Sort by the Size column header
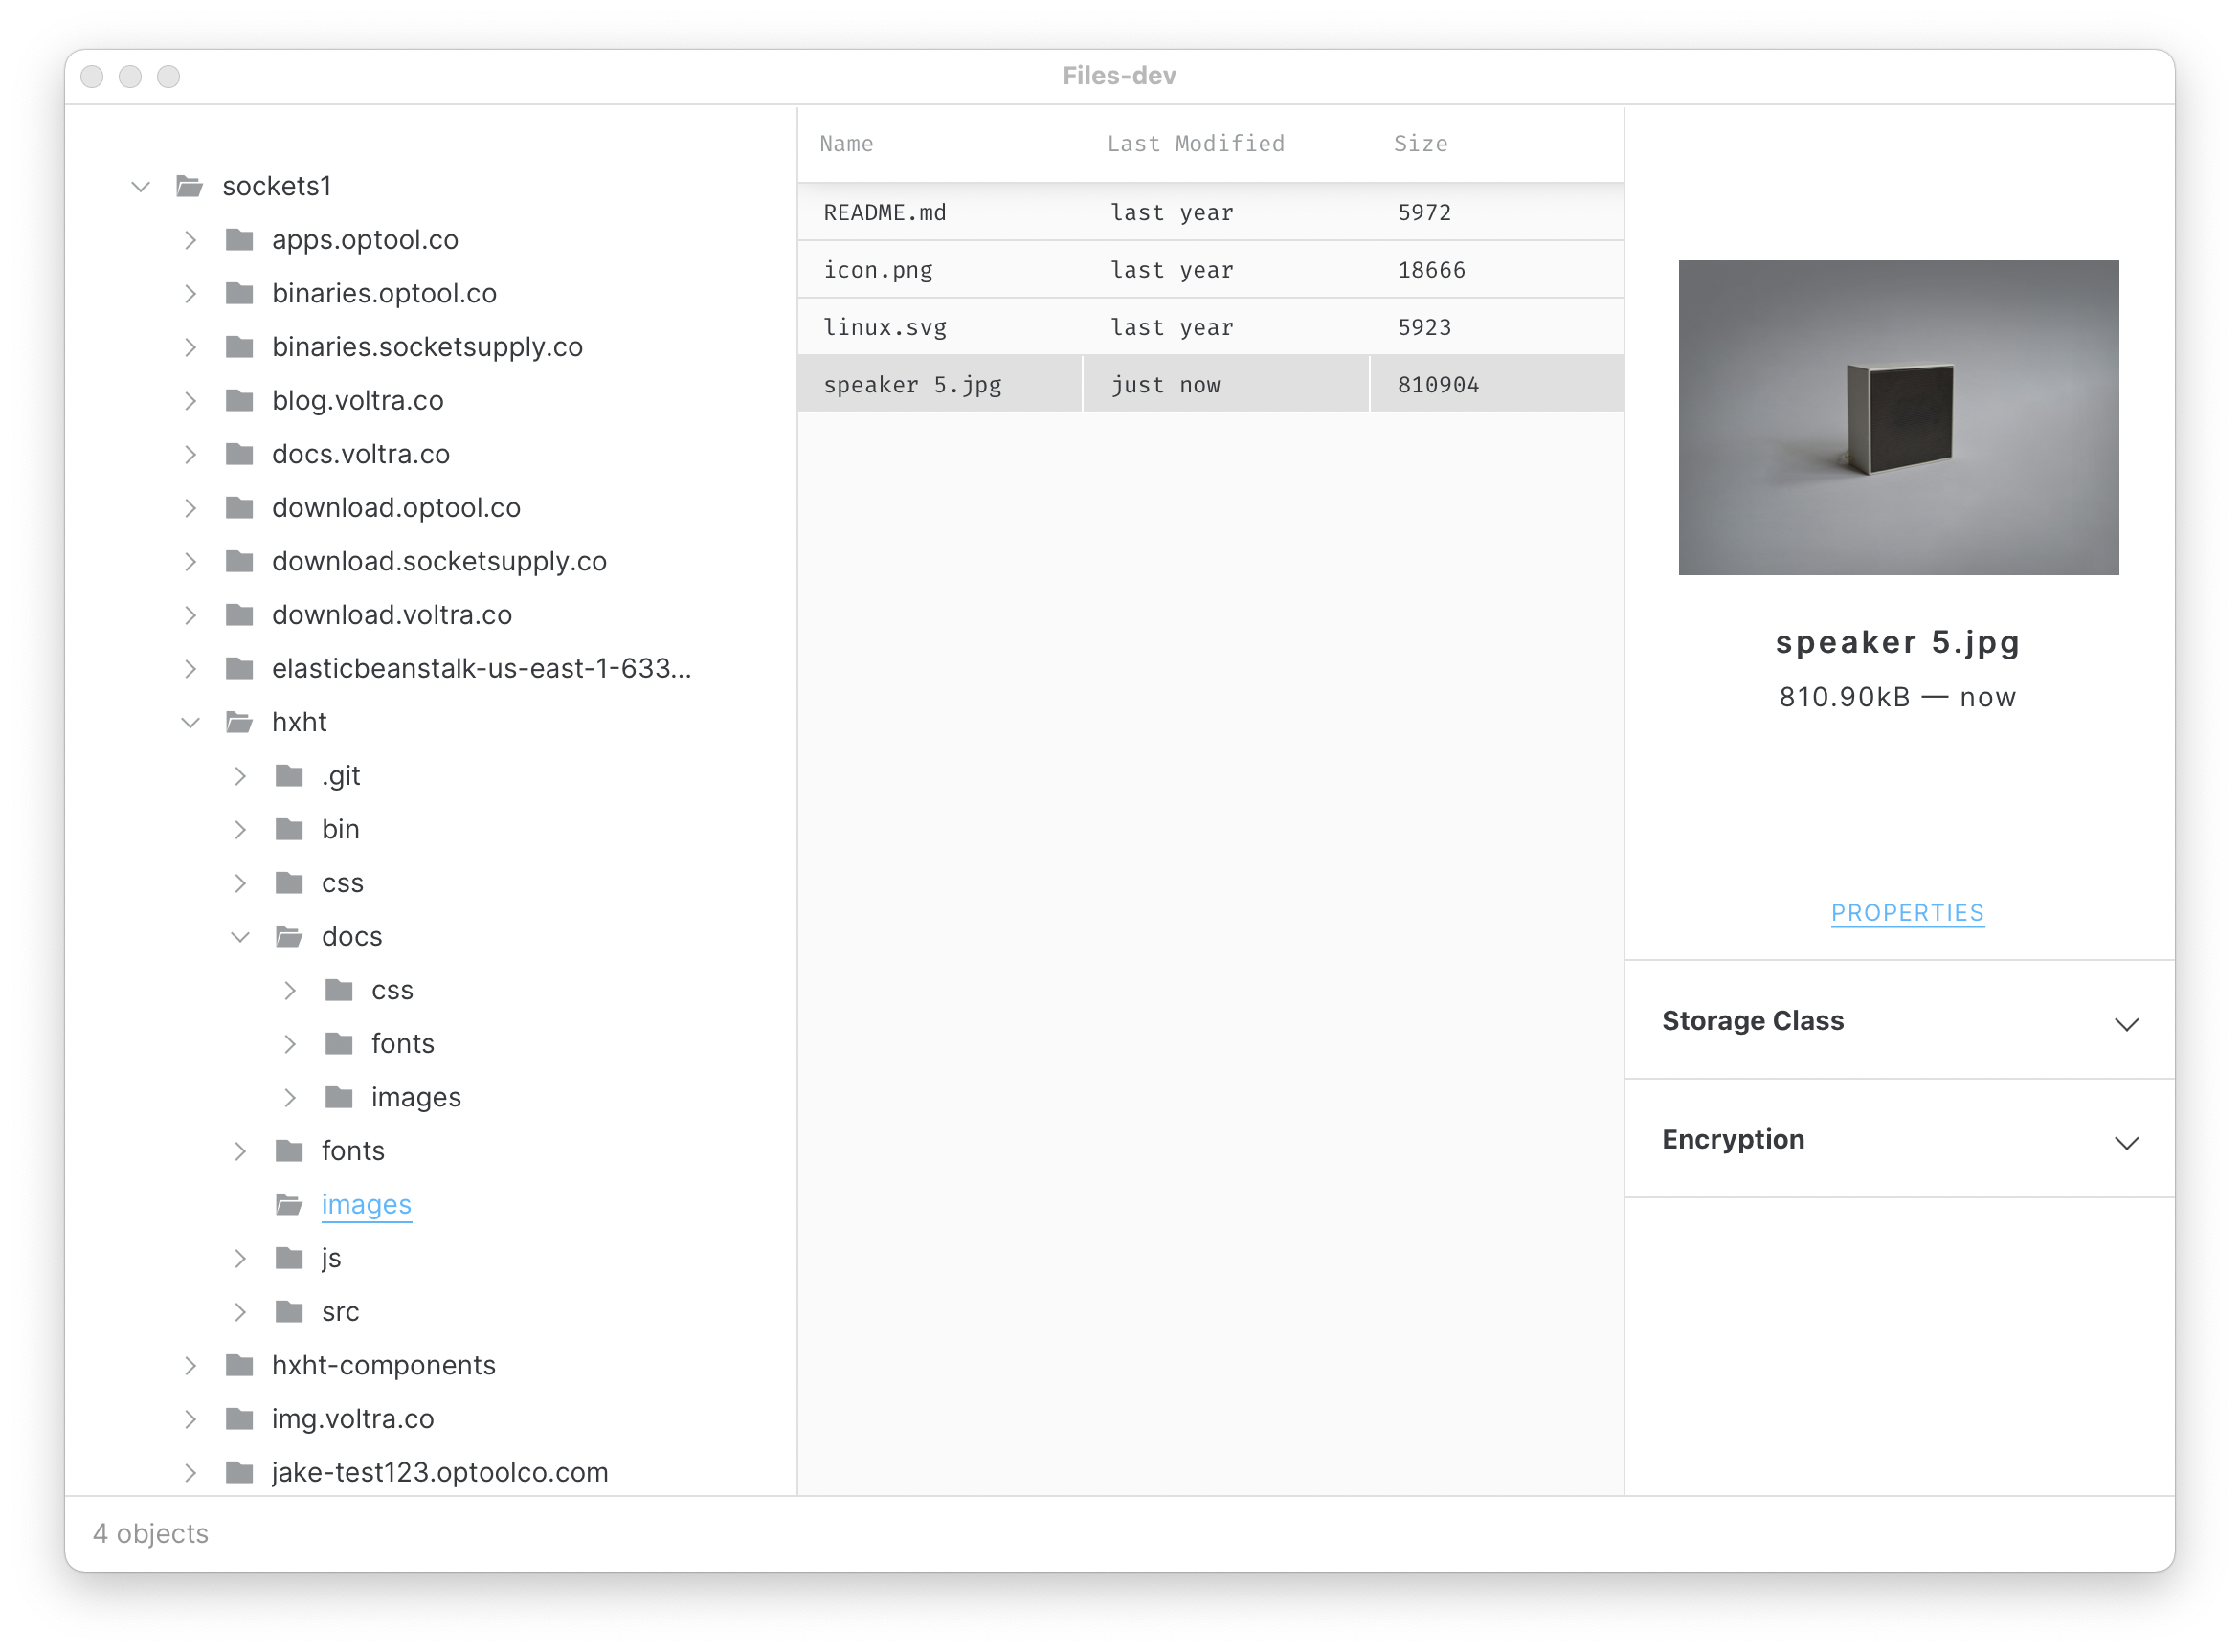This screenshot has width=2240, height=1652. pyautogui.click(x=1421, y=144)
